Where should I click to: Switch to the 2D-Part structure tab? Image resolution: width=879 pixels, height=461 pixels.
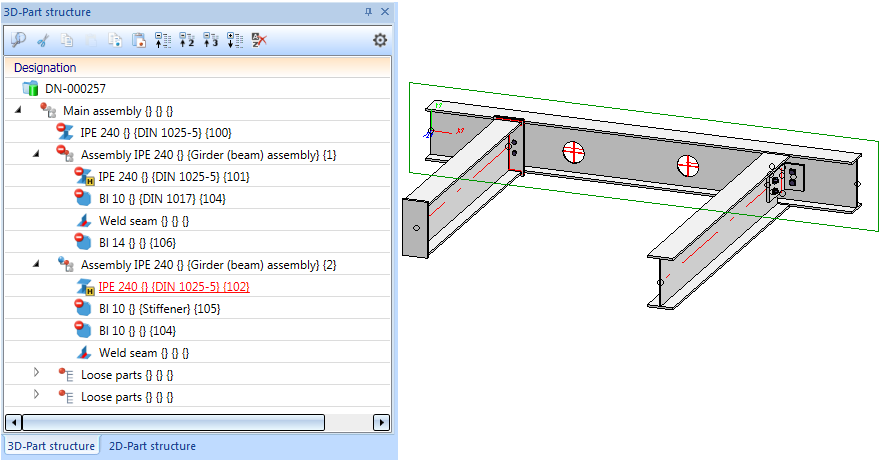[152, 446]
